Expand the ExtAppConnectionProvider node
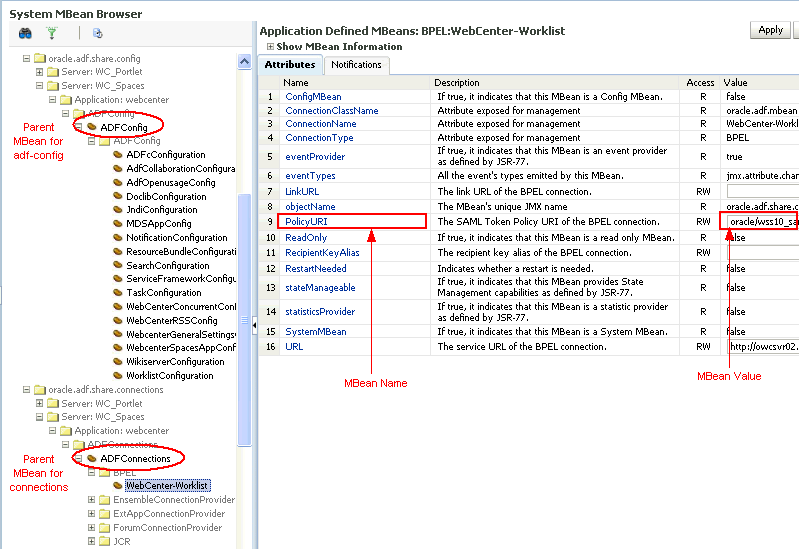The image size is (802, 549). click(91, 513)
